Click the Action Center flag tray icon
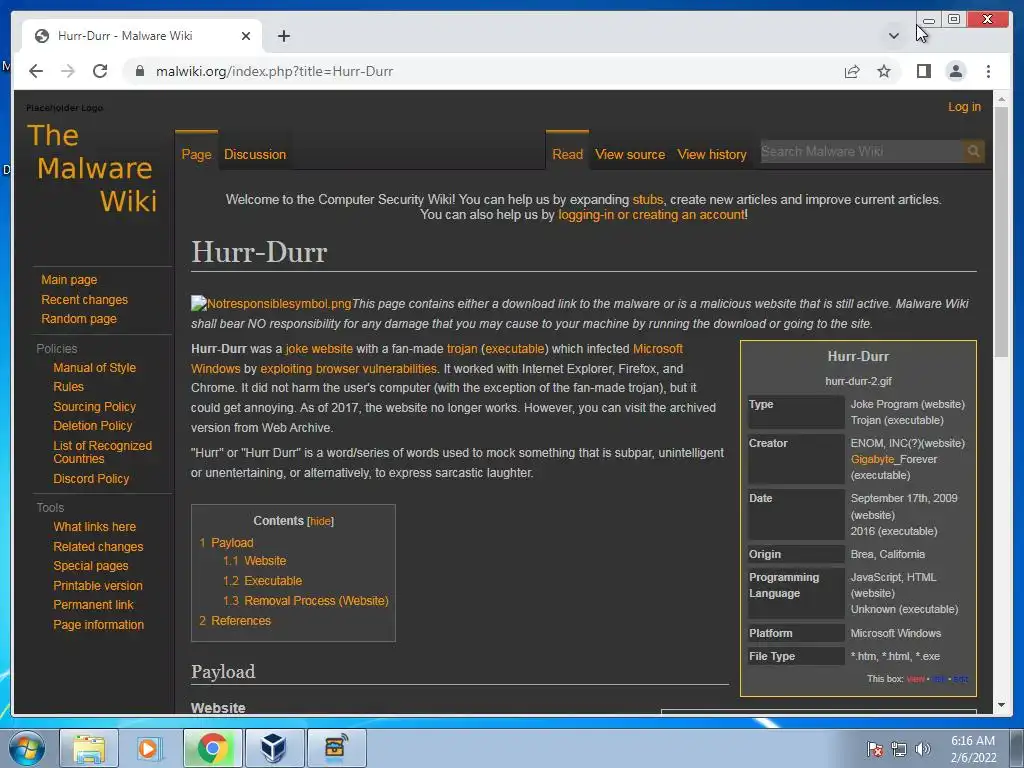The width and height of the screenshot is (1024, 768). [x=874, y=749]
